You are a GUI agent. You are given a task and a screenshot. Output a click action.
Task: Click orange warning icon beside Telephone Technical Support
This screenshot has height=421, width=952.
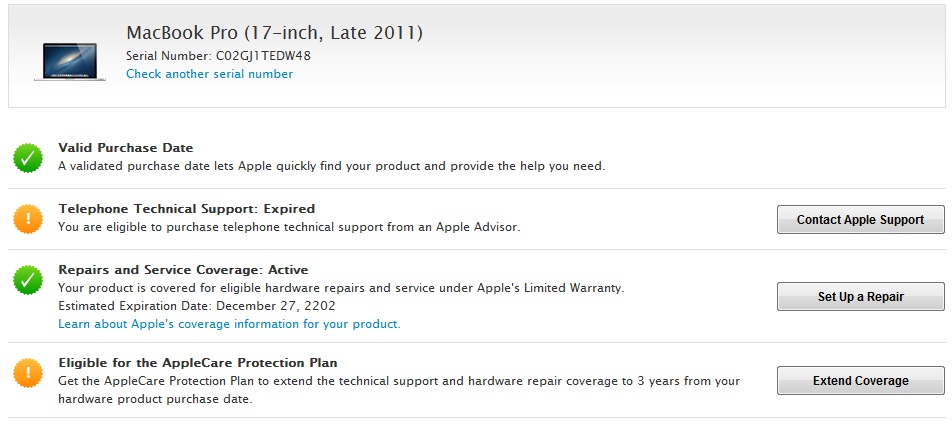pyautogui.click(x=28, y=219)
